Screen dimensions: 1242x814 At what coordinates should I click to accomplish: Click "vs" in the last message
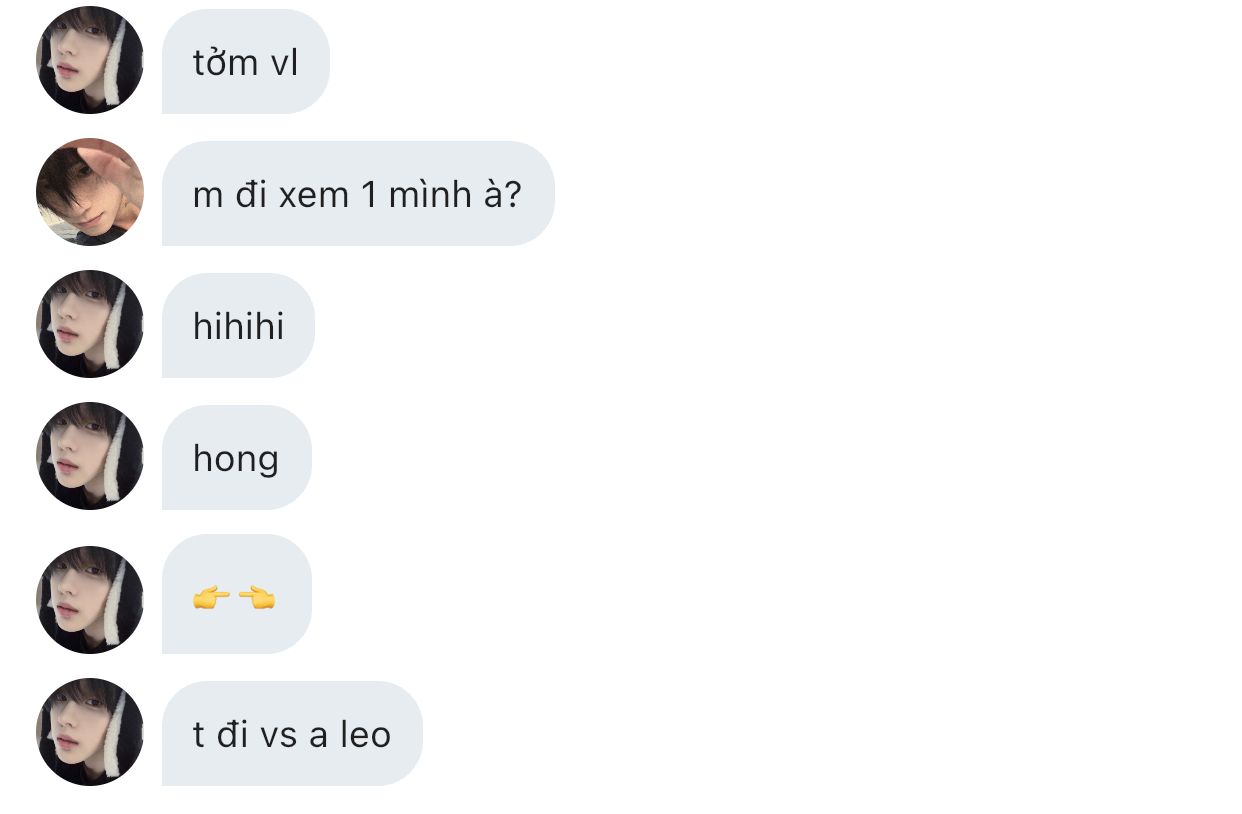280,735
